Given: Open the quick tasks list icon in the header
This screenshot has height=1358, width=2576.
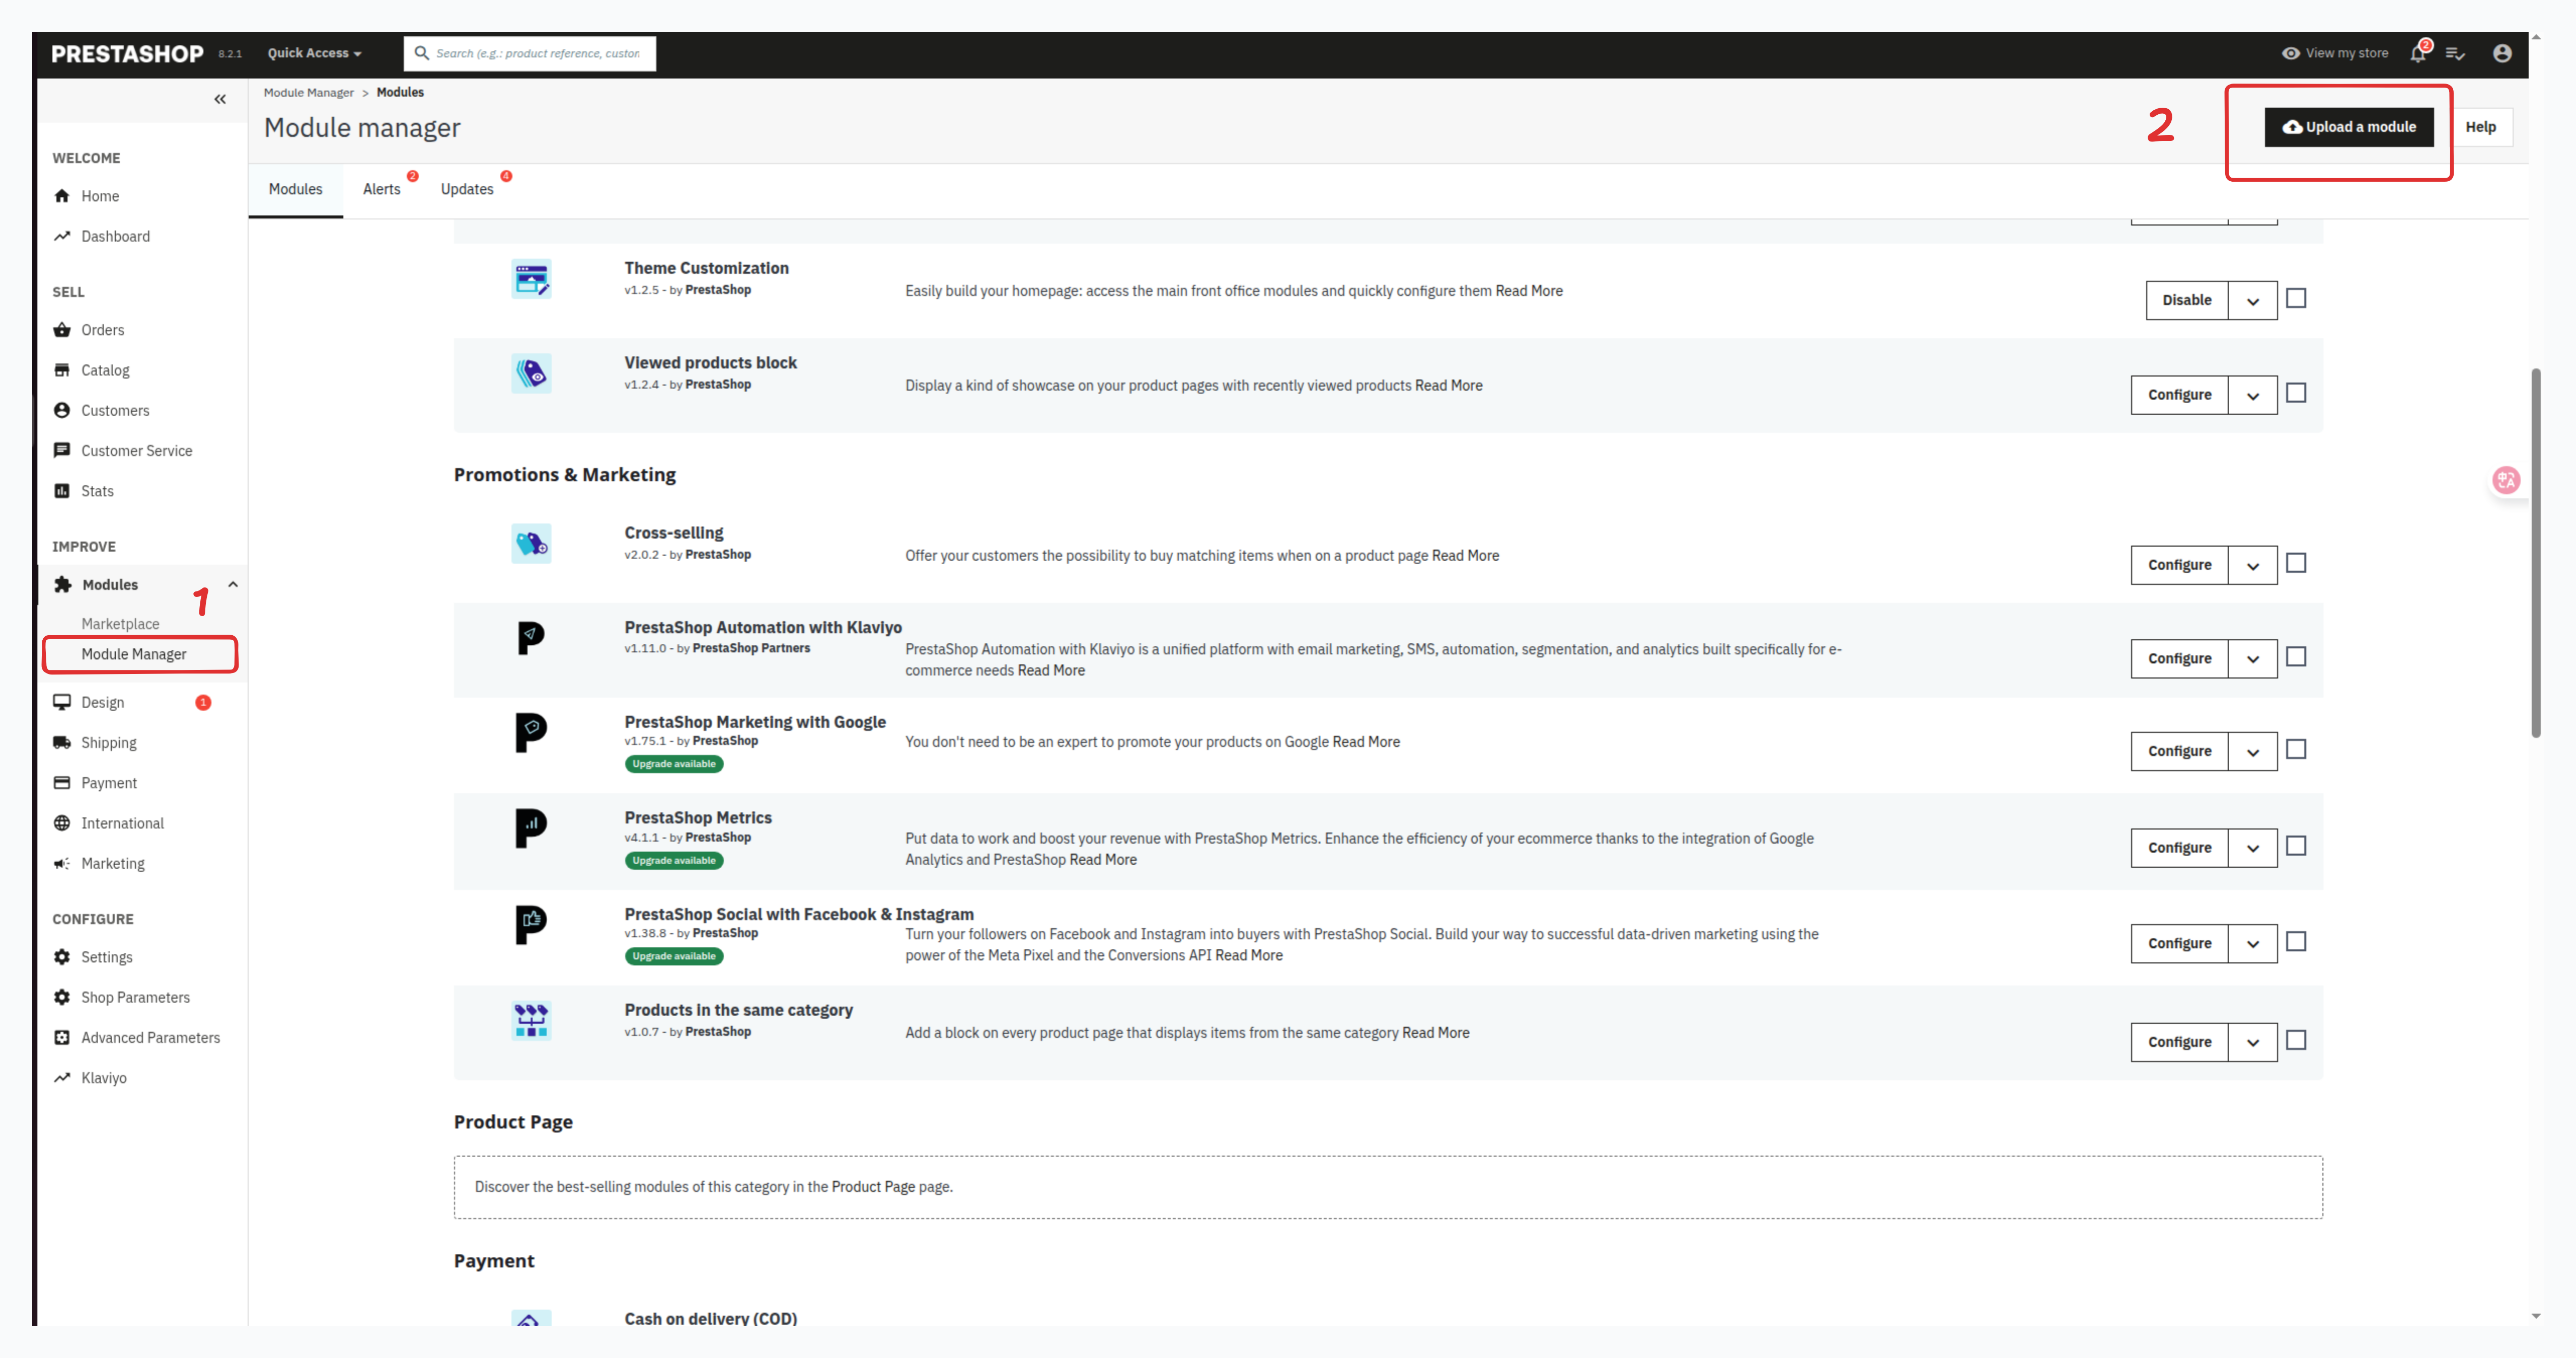Looking at the screenshot, I should [2455, 53].
